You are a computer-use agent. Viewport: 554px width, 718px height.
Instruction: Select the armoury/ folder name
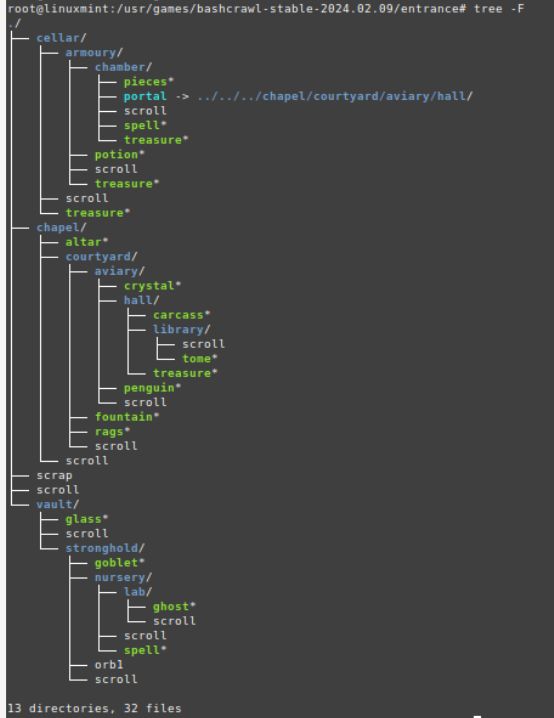click(x=94, y=53)
